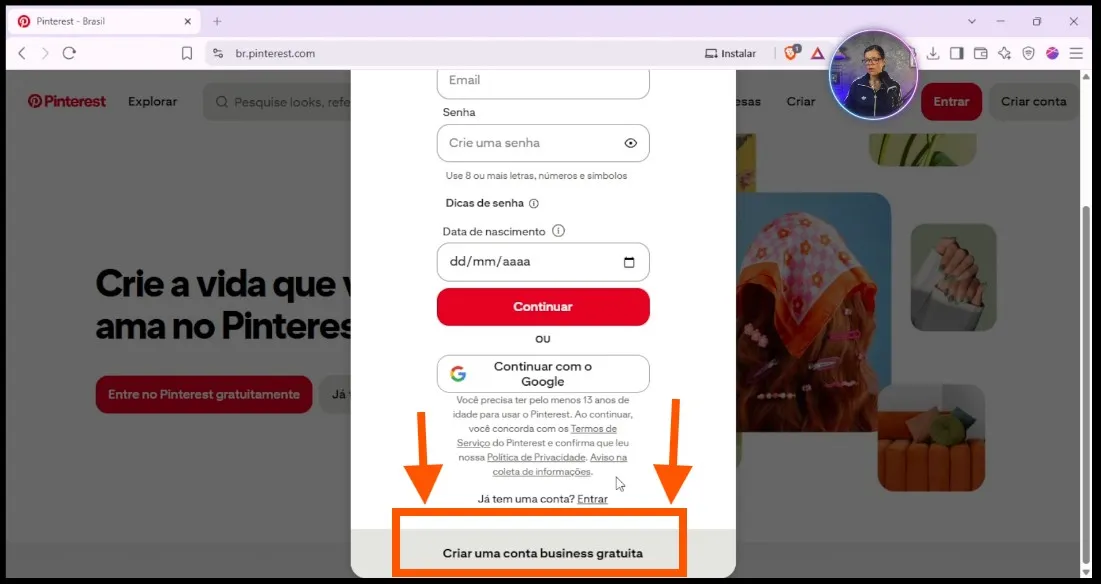This screenshot has height=584, width=1101.
Task: Click the Data de nascimento label
Action: [x=494, y=232]
